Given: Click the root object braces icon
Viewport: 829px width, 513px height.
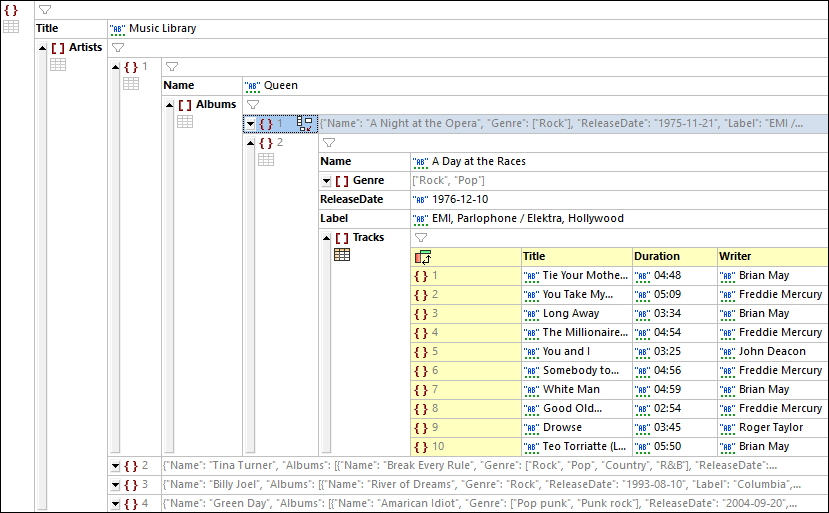Looking at the screenshot, I should click(11, 9).
